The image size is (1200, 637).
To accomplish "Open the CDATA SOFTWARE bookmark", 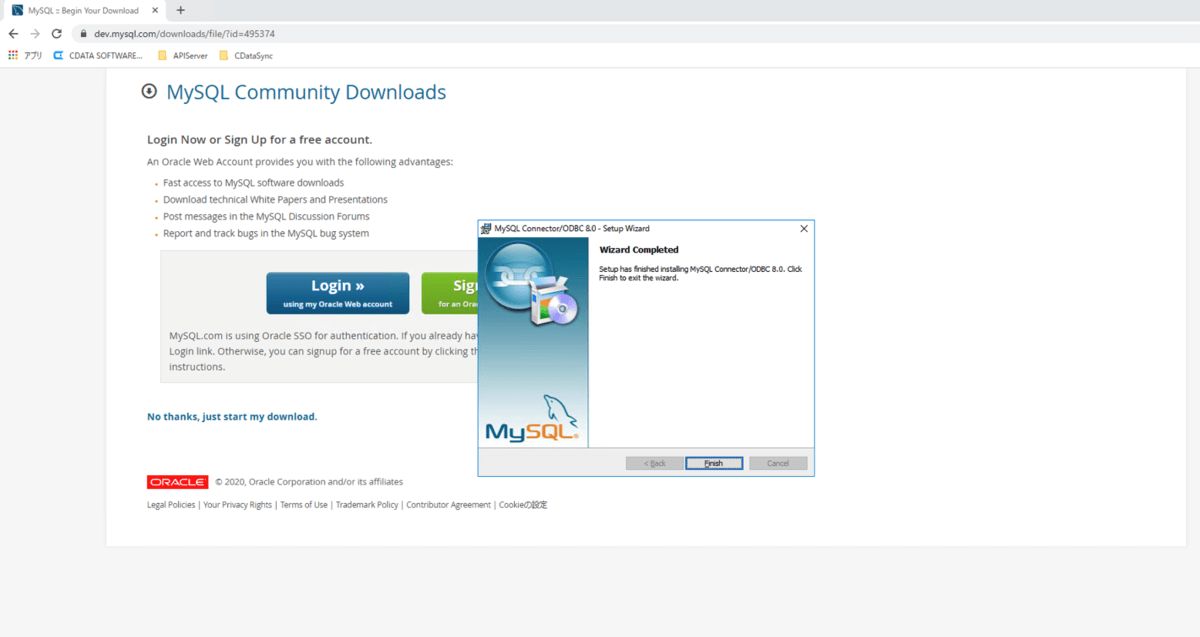I will (98, 56).
